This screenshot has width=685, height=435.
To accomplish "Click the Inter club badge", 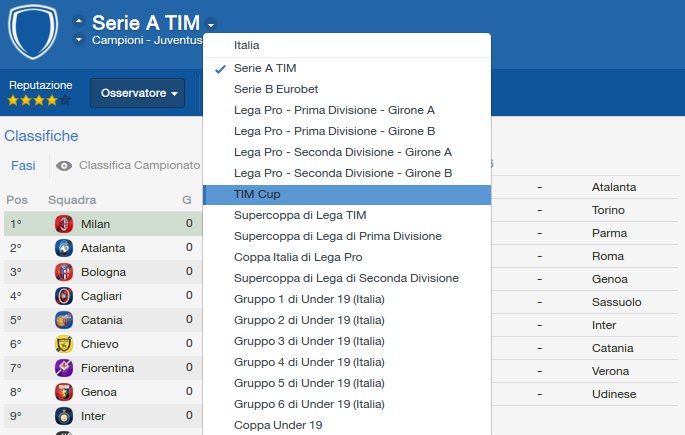I will tap(64, 416).
